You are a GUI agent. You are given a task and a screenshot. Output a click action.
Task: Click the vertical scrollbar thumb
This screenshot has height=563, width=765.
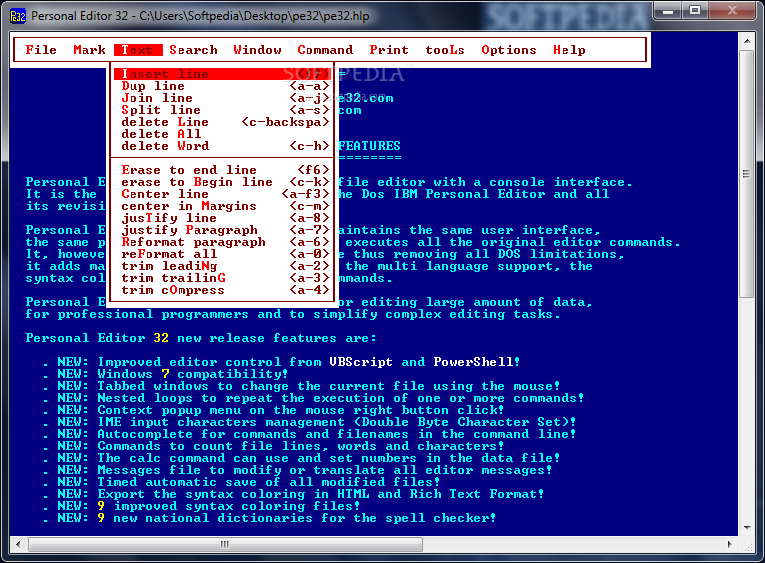[x=747, y=174]
